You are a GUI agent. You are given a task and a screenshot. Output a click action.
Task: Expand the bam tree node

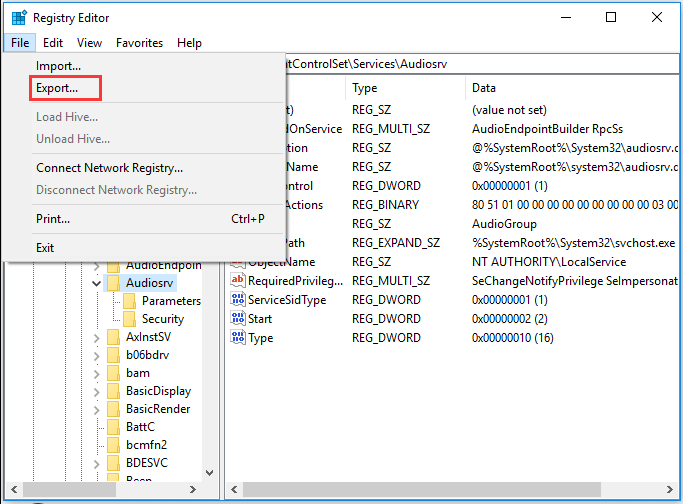(97, 373)
